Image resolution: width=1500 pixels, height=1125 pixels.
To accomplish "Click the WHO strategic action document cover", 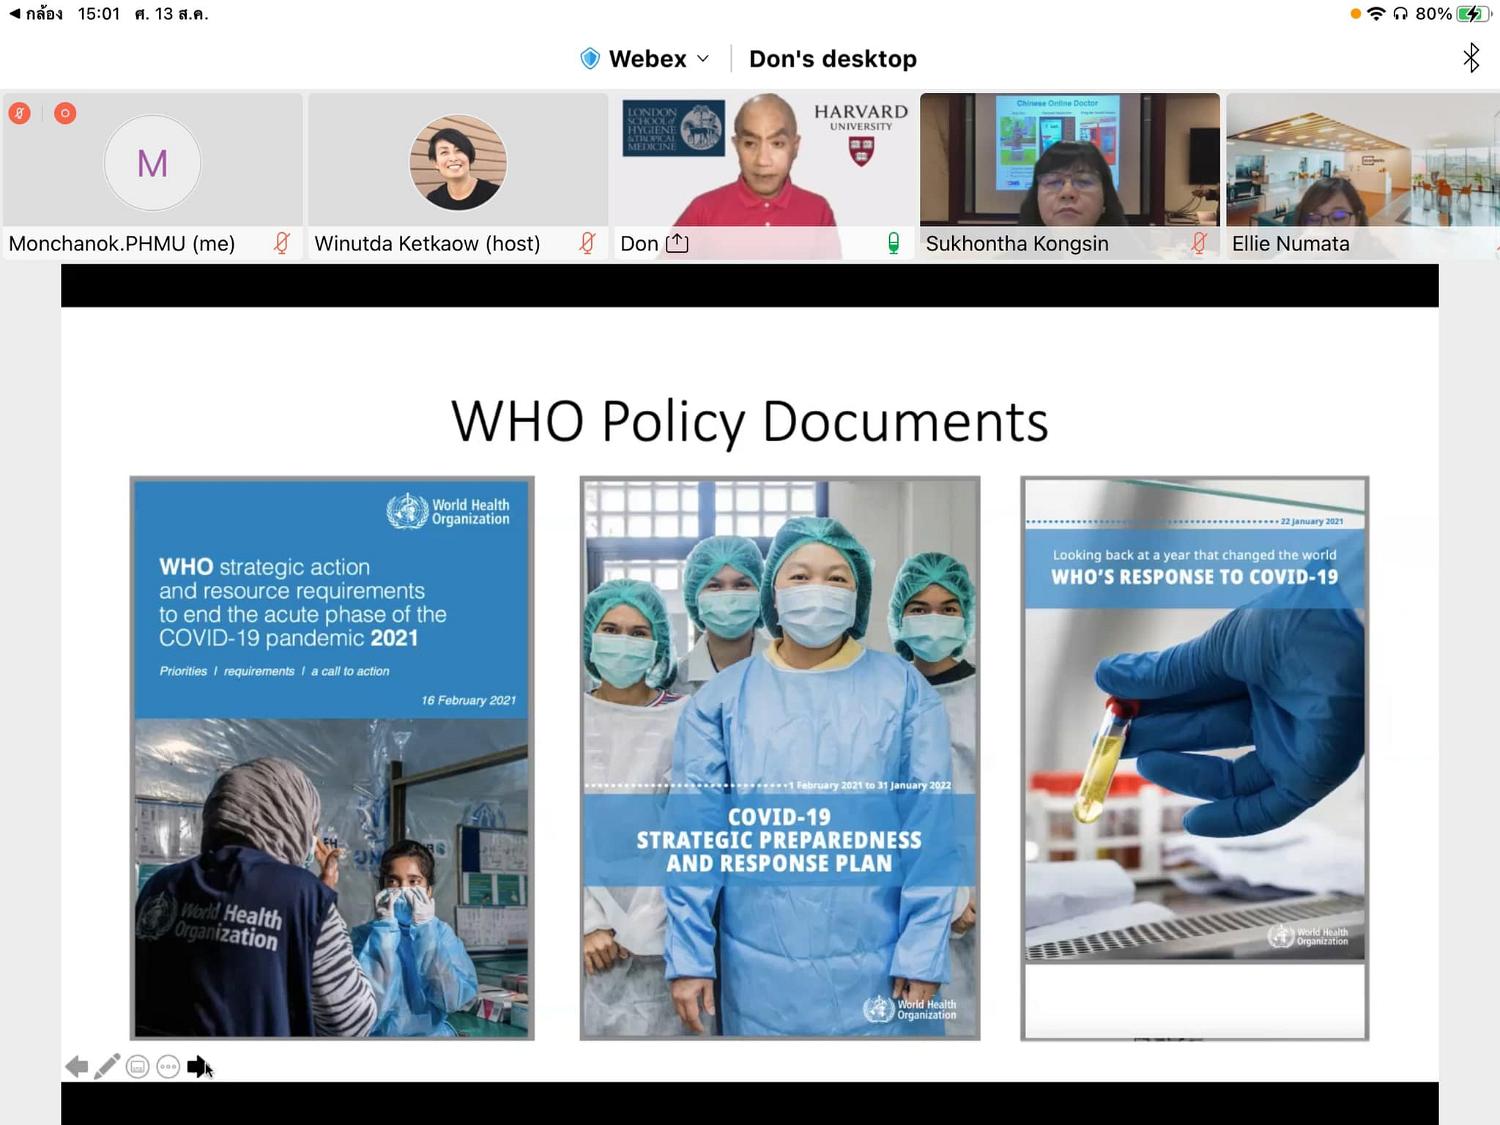I will pos(332,758).
